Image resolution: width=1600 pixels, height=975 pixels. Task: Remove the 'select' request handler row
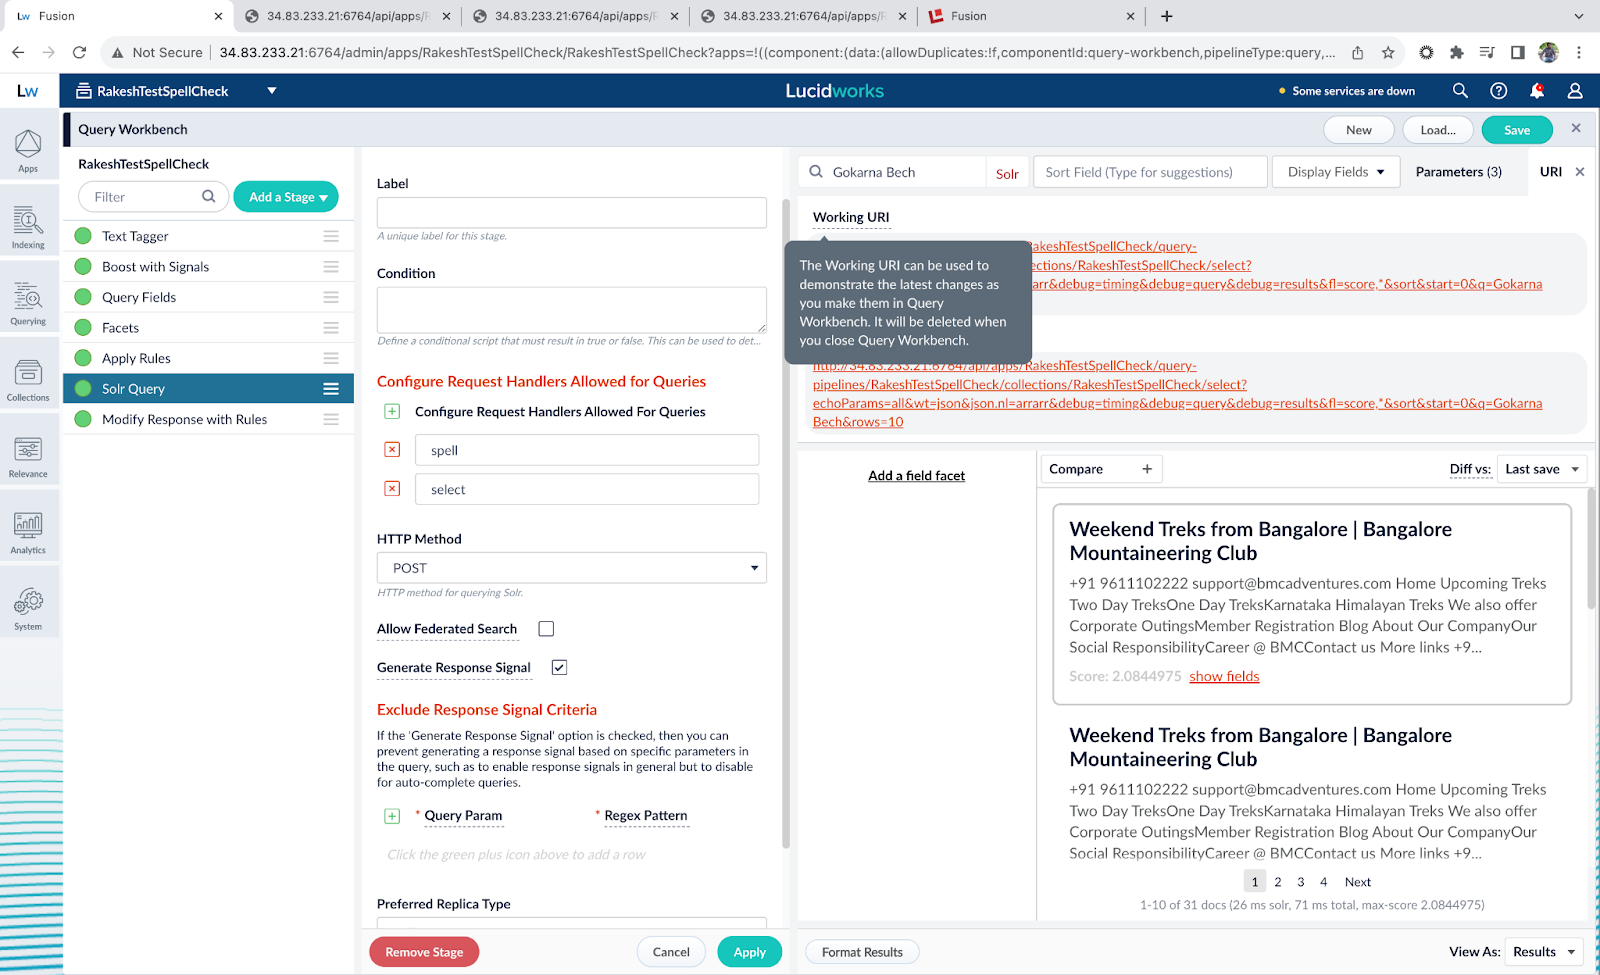(392, 489)
